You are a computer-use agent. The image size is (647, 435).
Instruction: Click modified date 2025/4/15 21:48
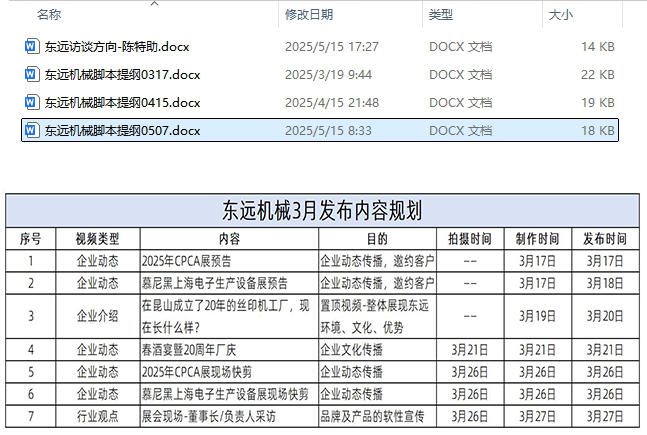(x=332, y=103)
